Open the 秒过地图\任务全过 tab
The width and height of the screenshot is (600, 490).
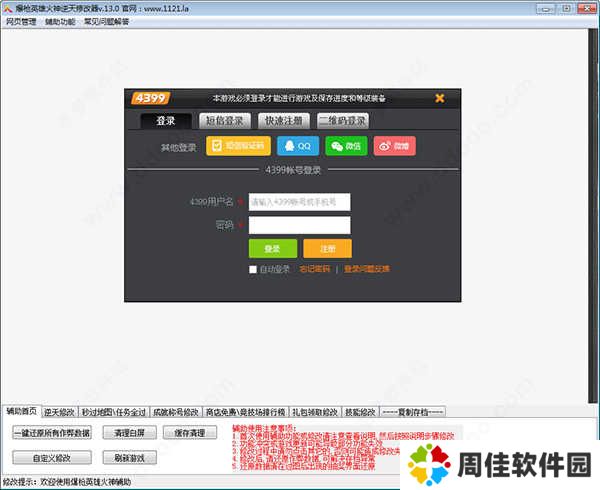pos(114,412)
